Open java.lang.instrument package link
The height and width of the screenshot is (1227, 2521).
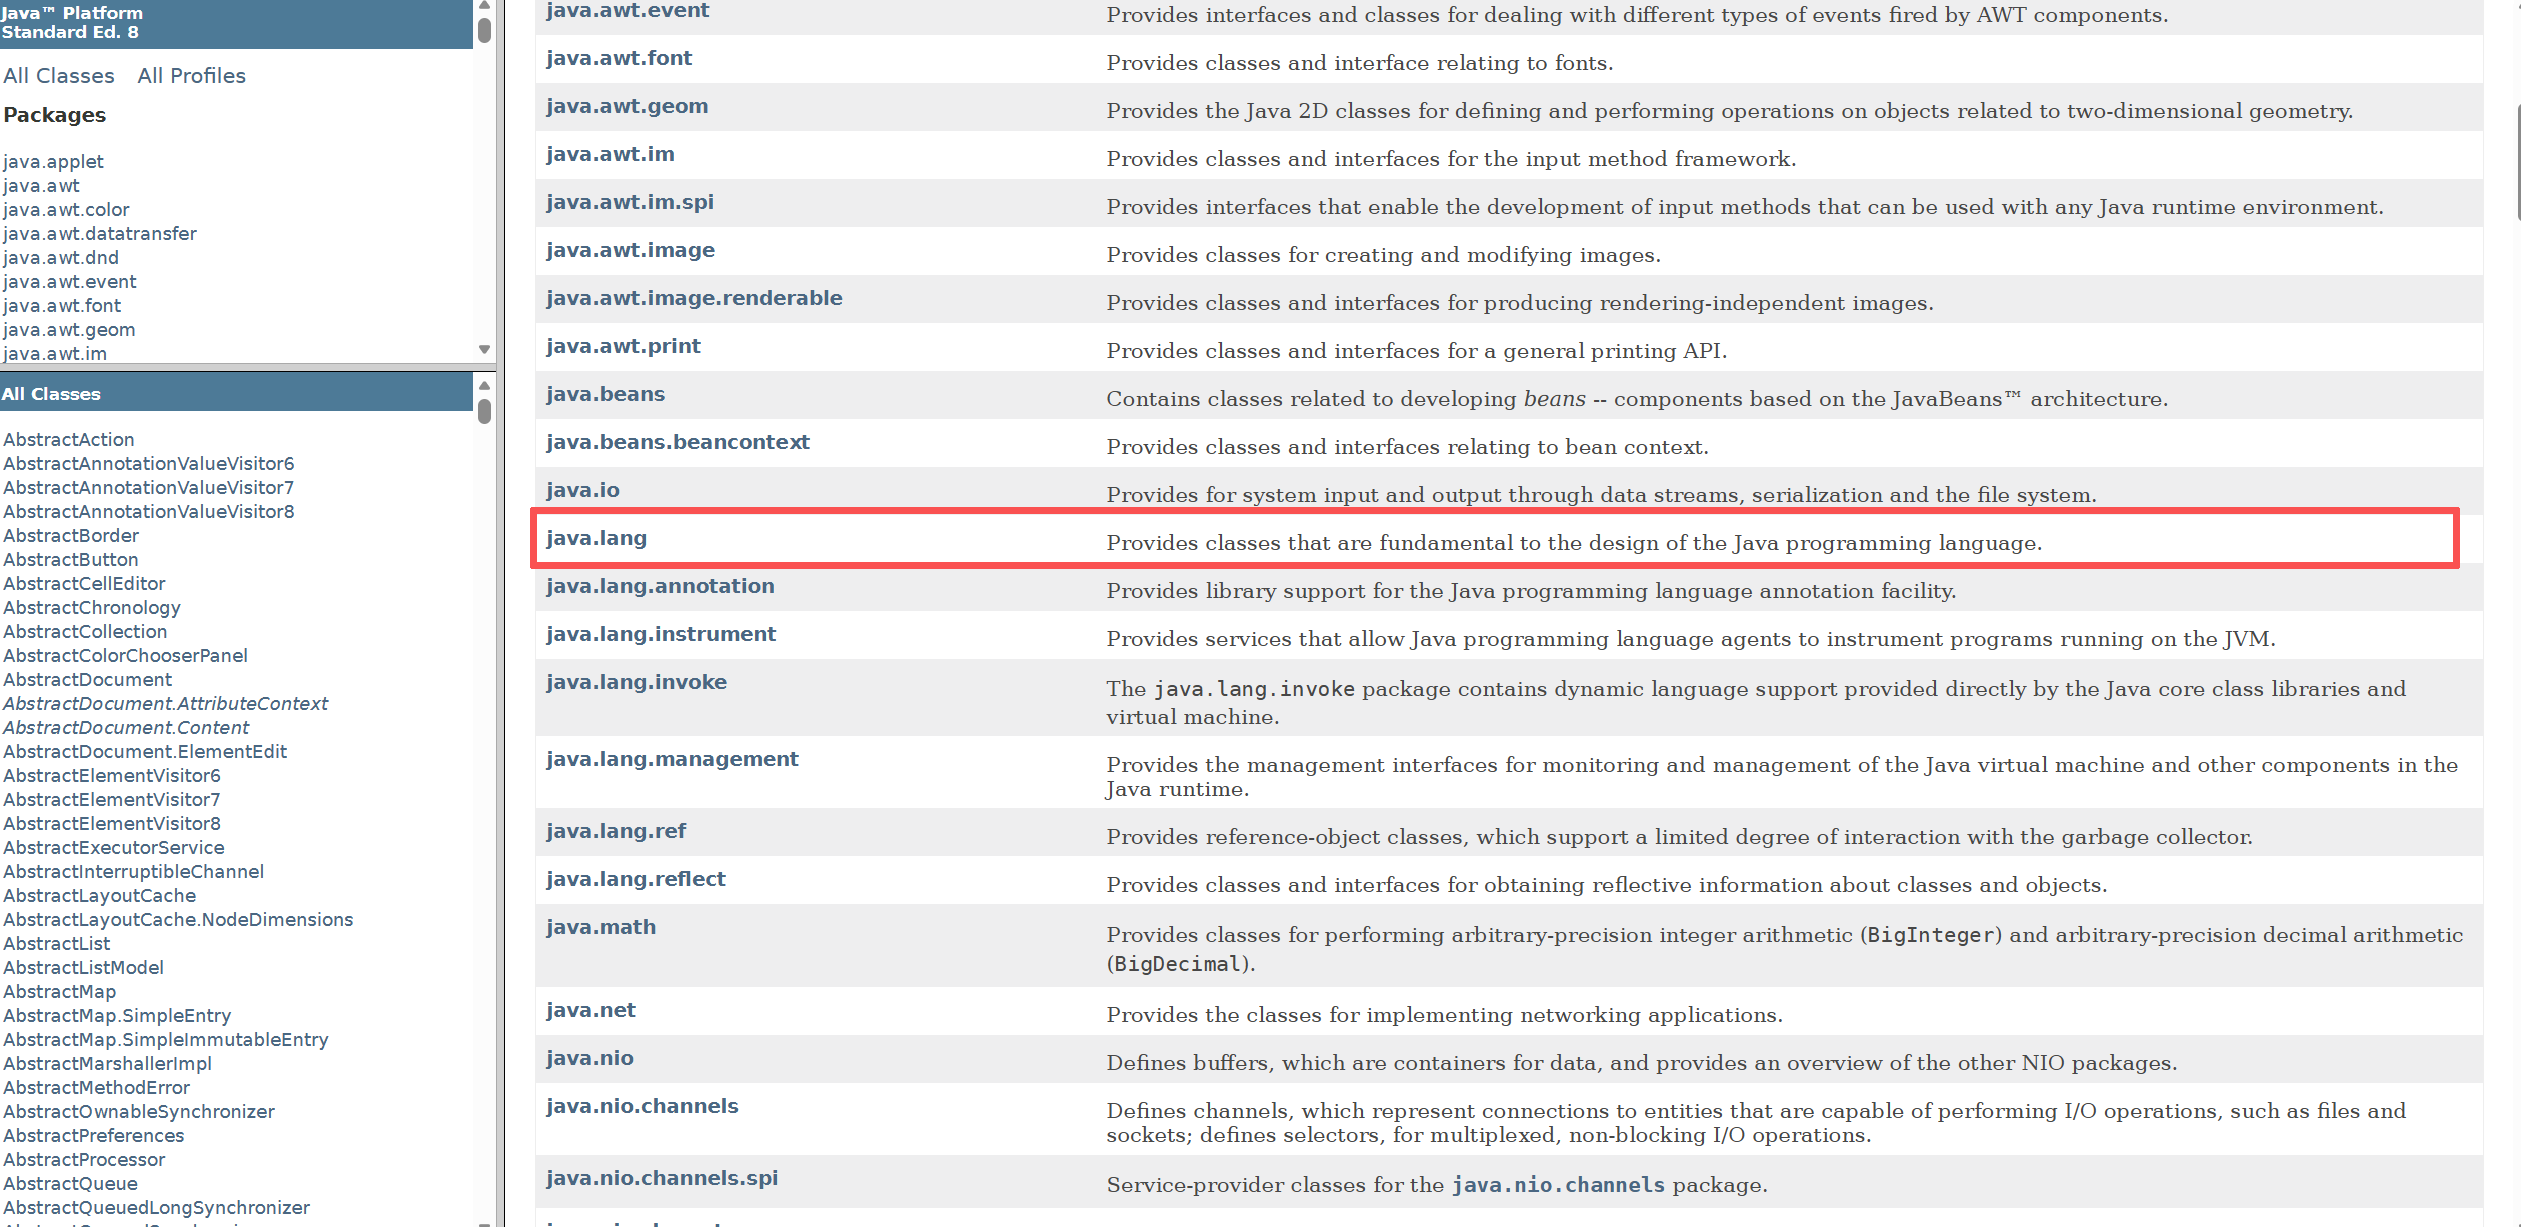(x=661, y=635)
